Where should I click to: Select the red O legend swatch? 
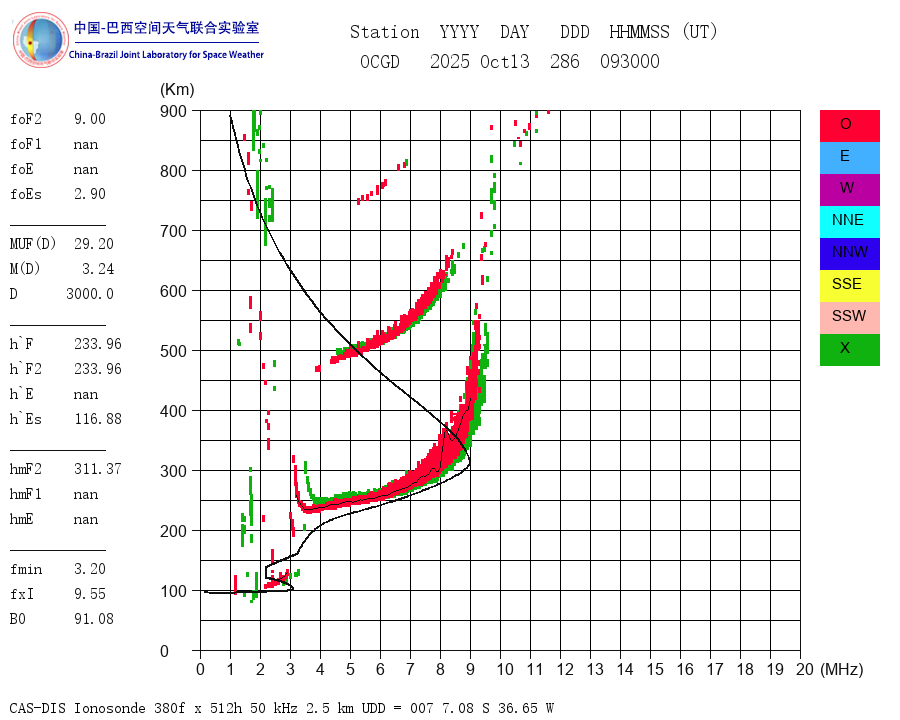[x=849, y=126]
